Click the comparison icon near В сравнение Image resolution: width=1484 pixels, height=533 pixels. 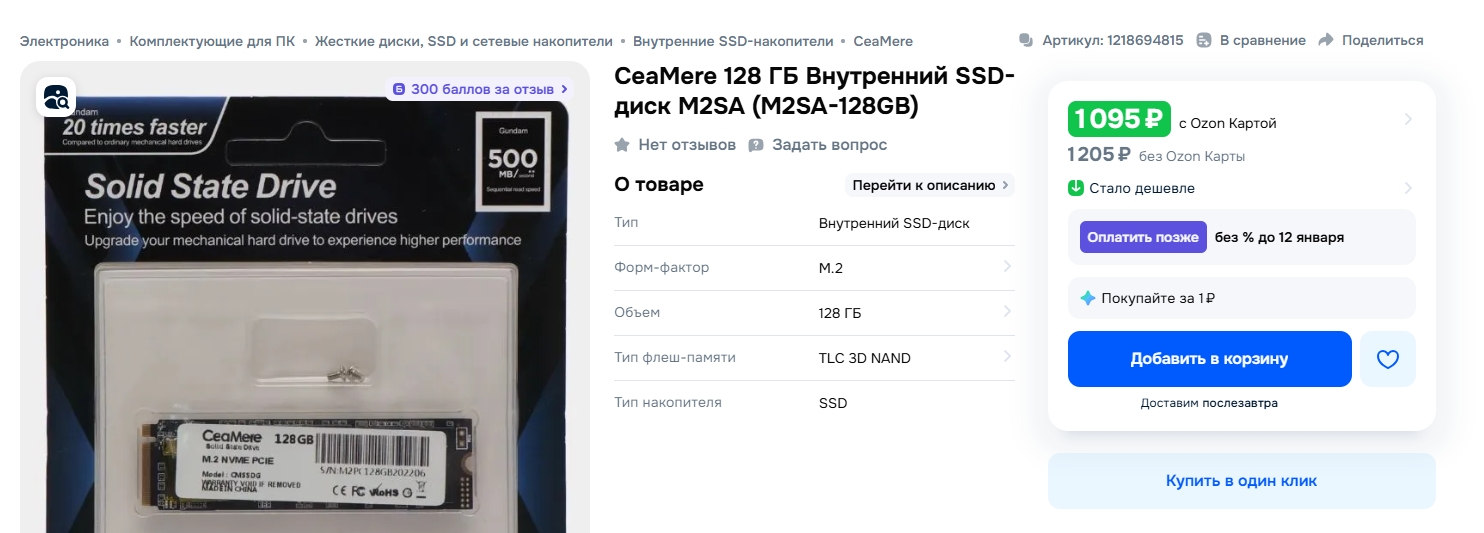point(1204,40)
